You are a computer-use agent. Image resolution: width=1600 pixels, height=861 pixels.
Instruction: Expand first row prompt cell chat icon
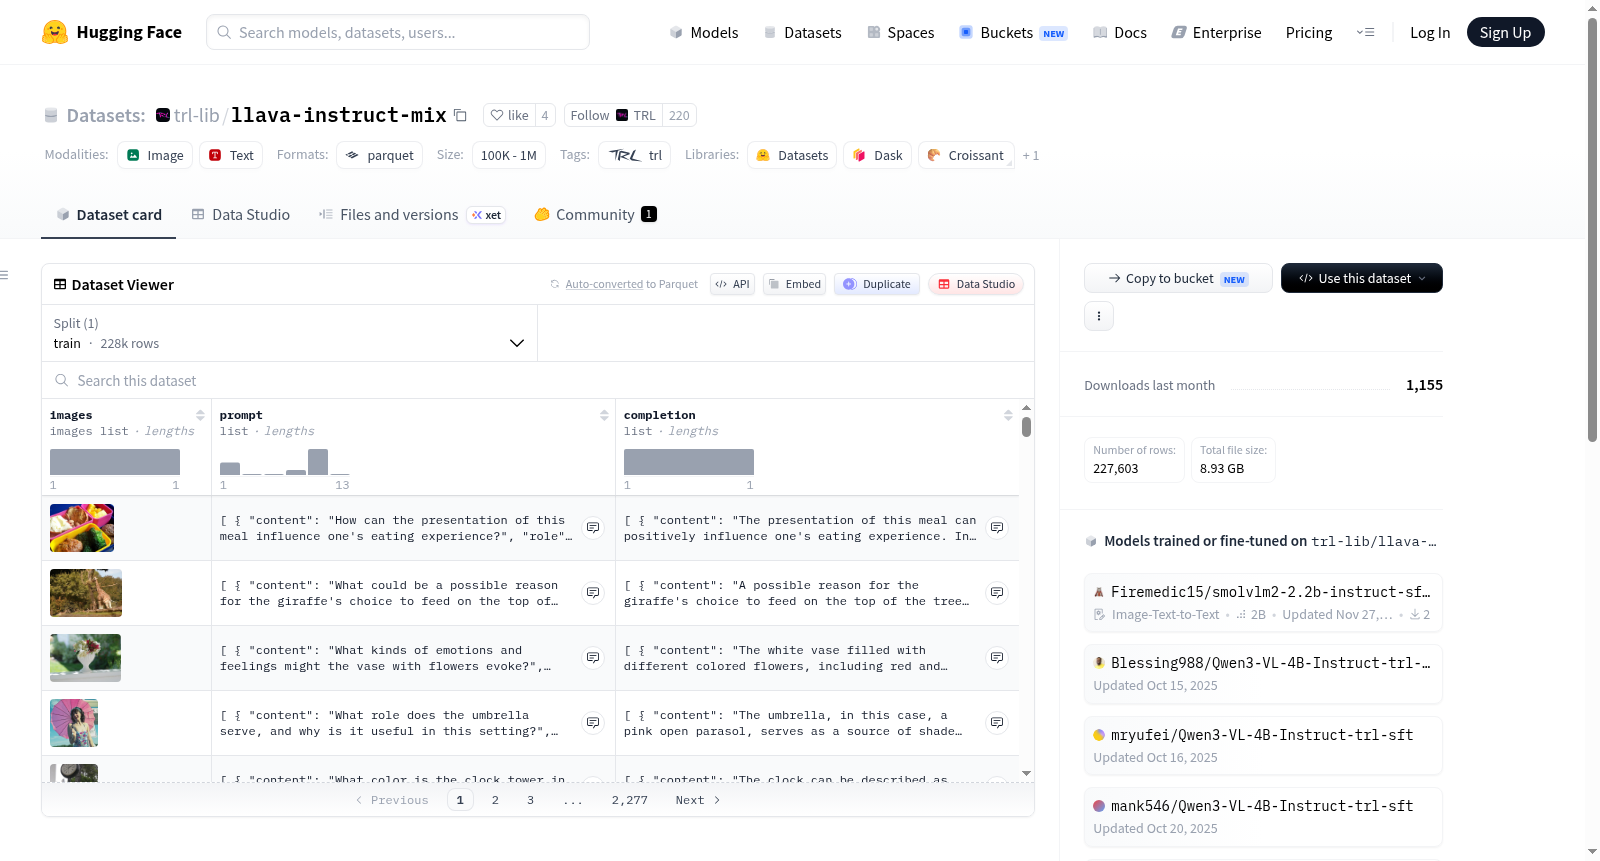tap(593, 527)
